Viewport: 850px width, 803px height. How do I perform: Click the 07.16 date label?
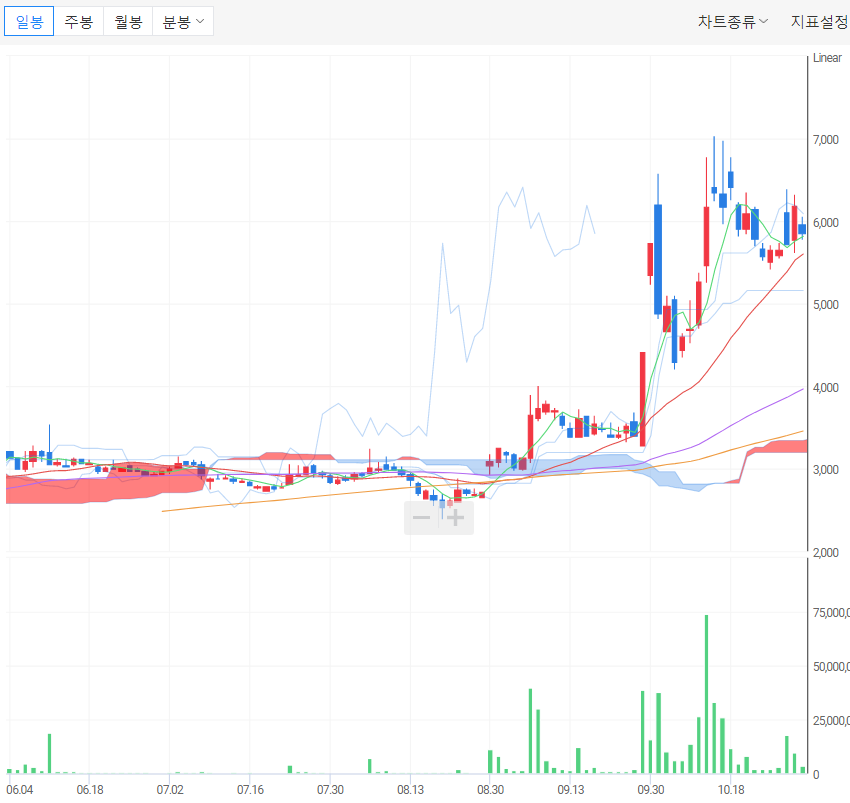(250, 789)
